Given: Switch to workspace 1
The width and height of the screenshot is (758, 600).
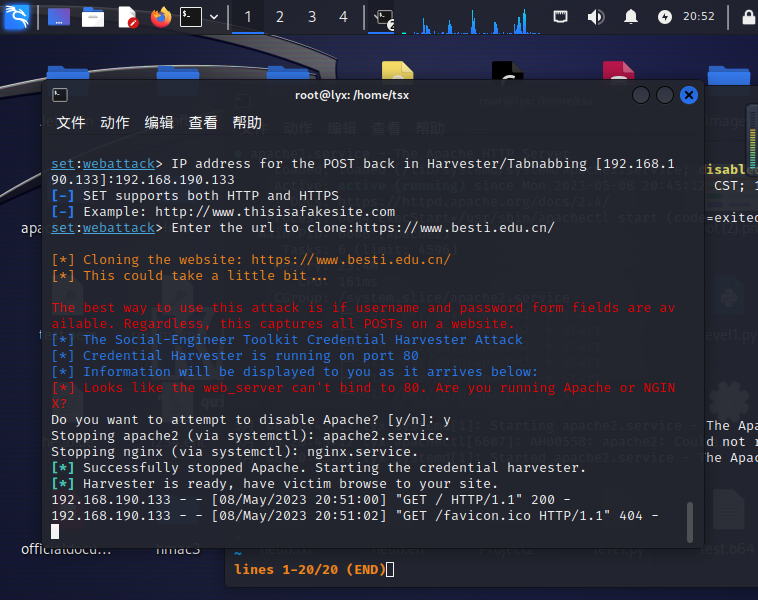Looking at the screenshot, I should (248, 17).
